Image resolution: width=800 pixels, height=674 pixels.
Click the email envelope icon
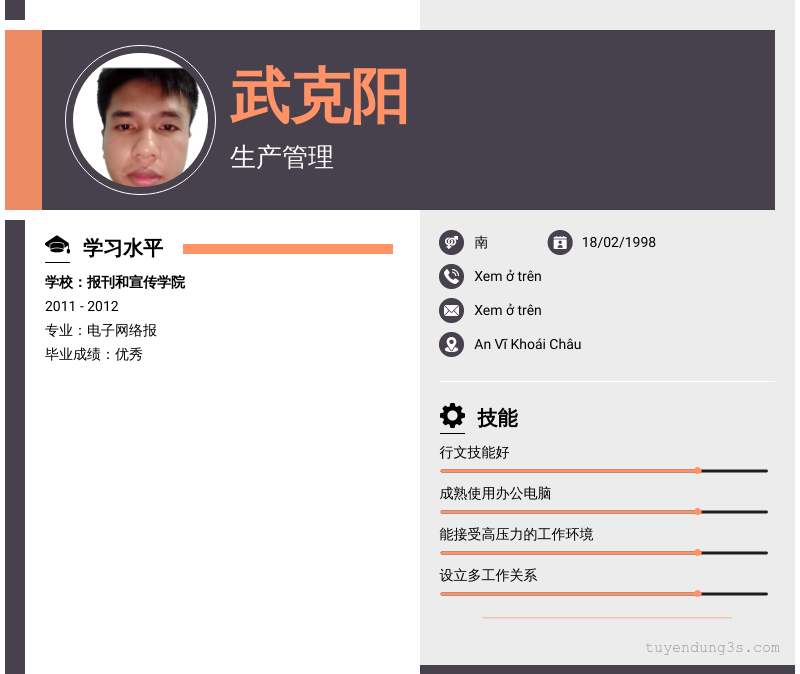(x=452, y=310)
